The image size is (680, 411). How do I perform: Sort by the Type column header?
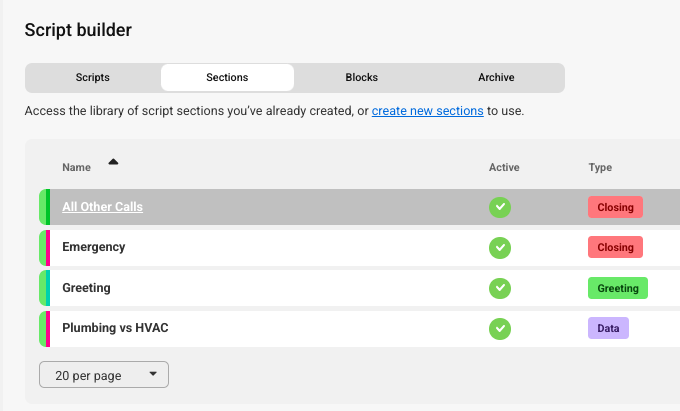click(x=600, y=167)
